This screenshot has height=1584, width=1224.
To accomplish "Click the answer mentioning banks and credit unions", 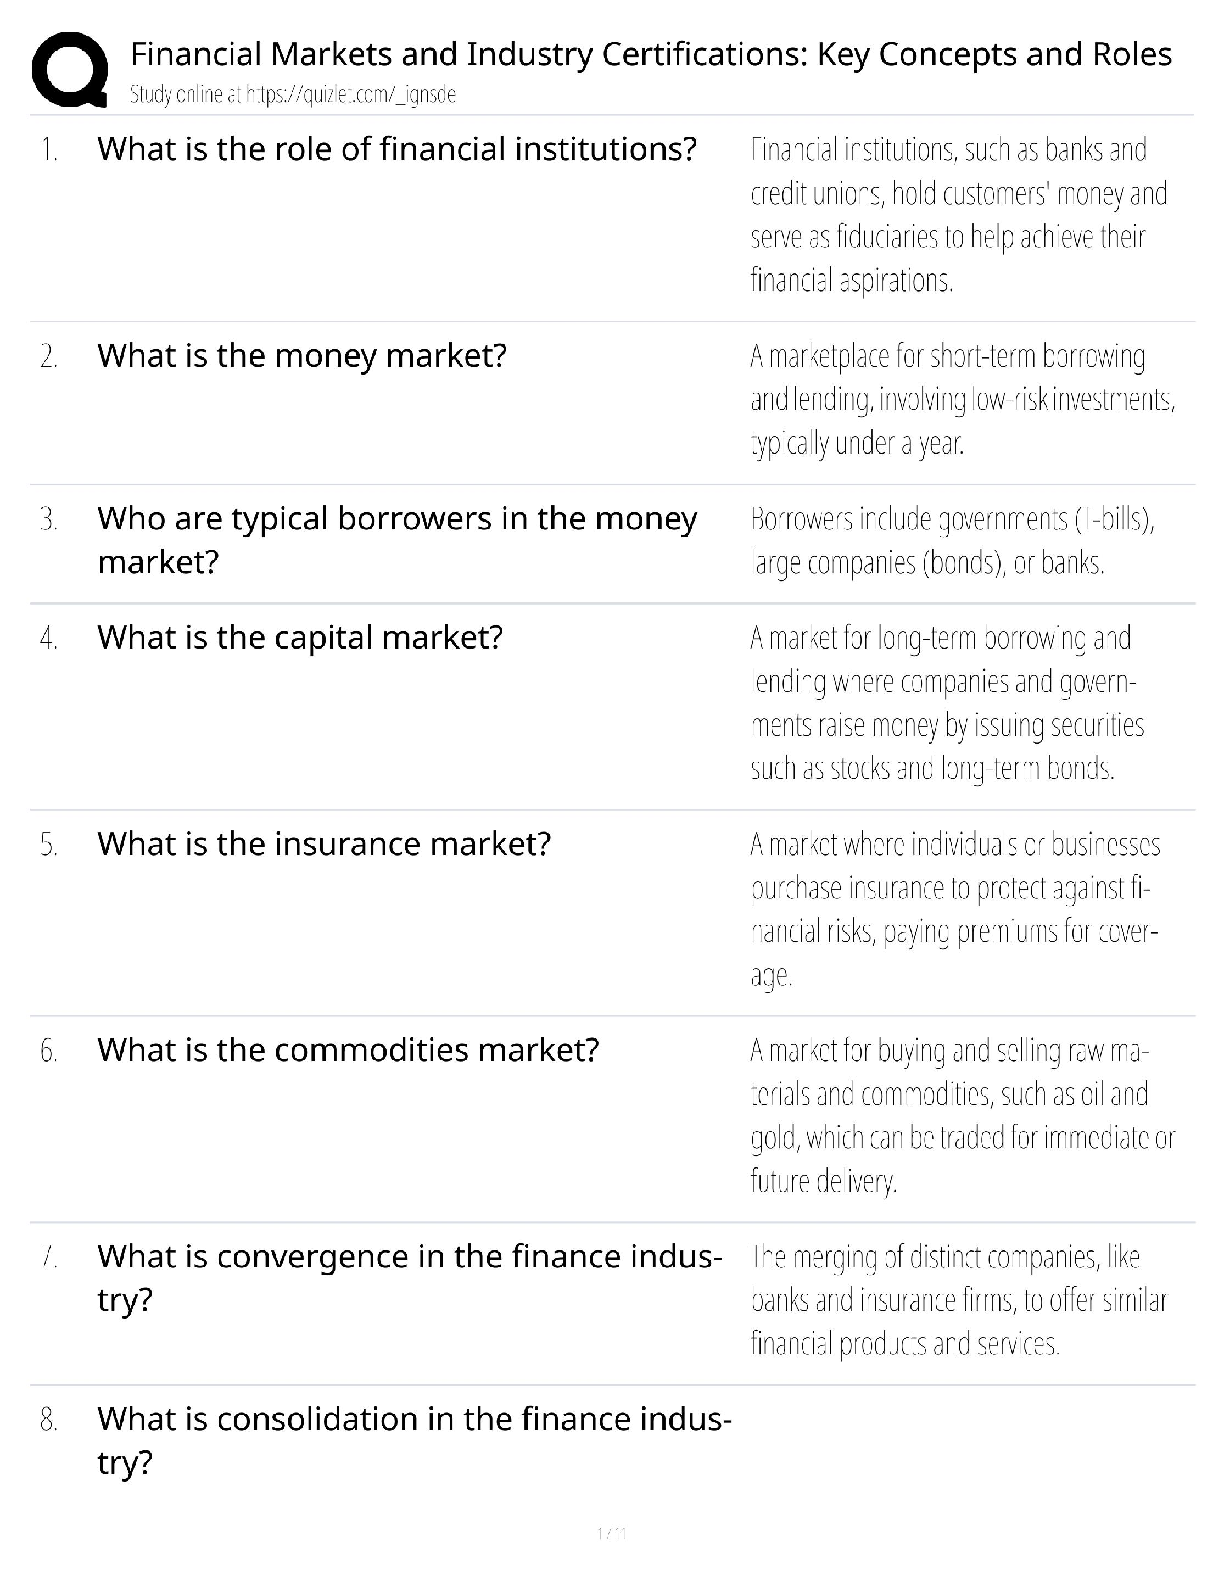I will (958, 214).
